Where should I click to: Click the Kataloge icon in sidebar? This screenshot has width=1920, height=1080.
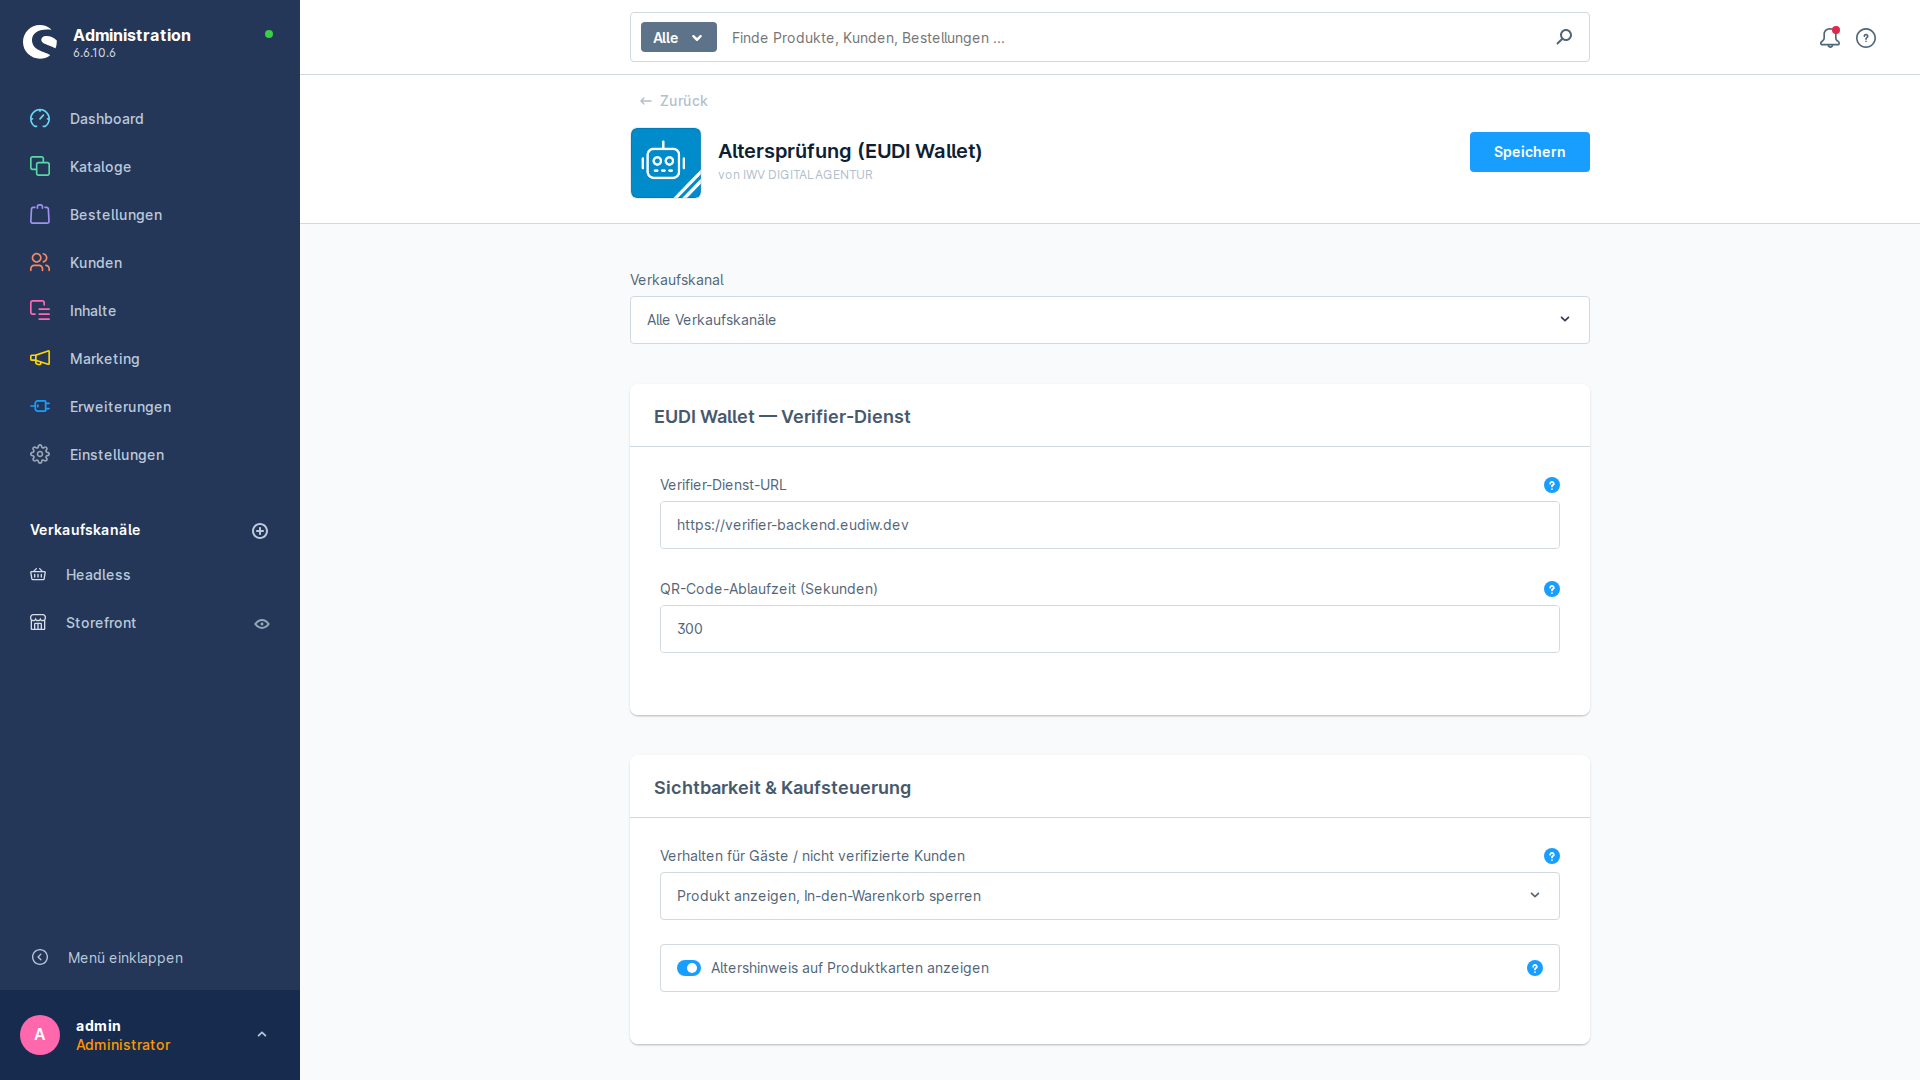pyautogui.click(x=40, y=167)
